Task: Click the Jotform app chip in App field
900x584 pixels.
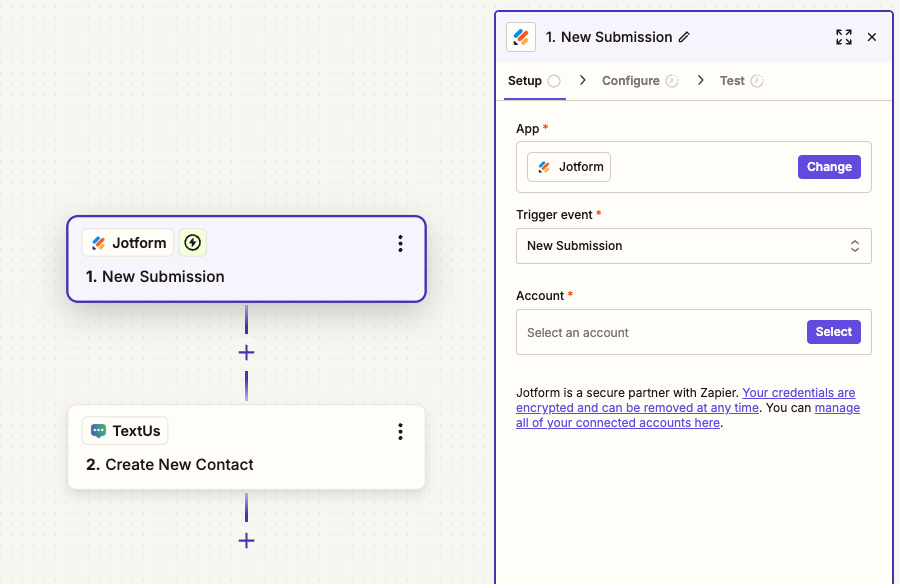Action: pos(569,167)
